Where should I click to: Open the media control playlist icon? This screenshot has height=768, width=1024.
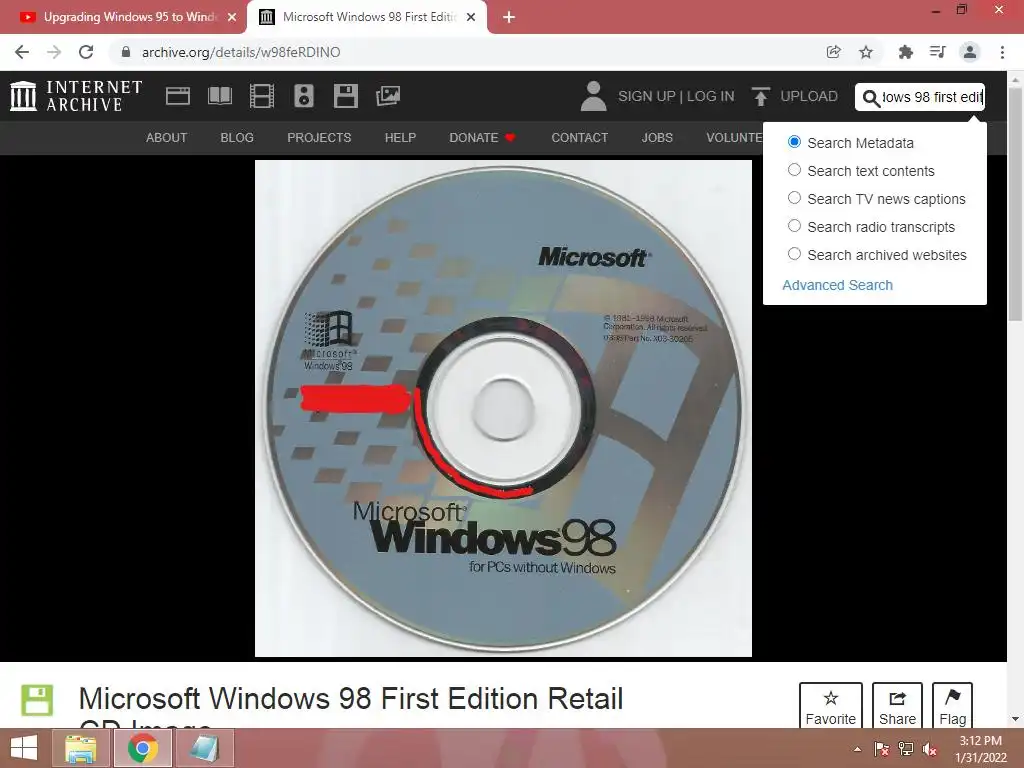[x=937, y=52]
